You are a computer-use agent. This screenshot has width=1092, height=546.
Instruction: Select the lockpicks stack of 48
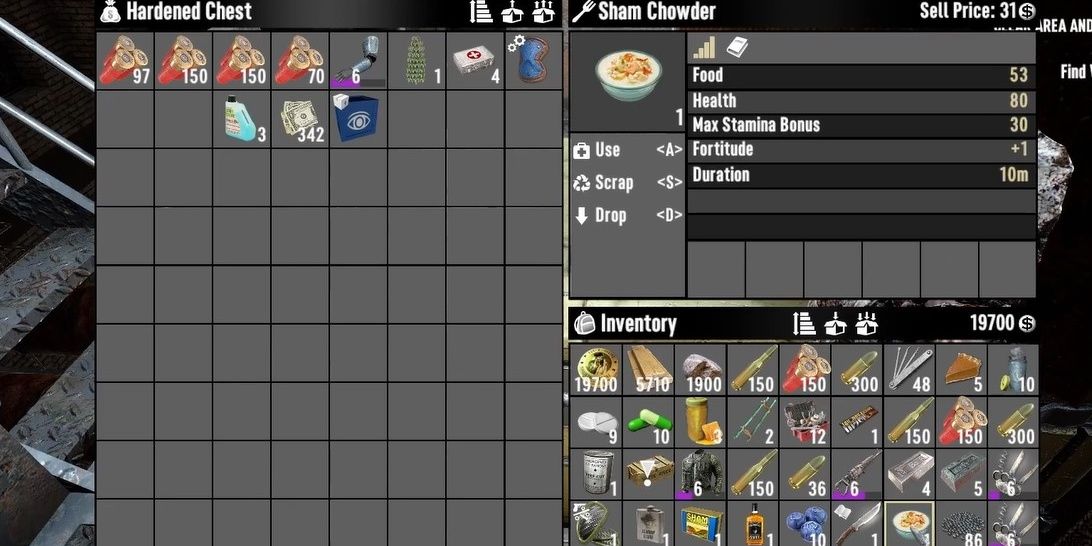pos(910,370)
